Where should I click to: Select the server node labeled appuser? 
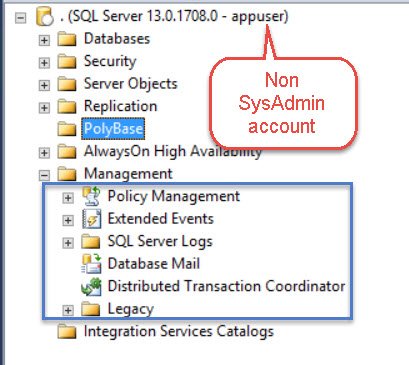pos(174,16)
